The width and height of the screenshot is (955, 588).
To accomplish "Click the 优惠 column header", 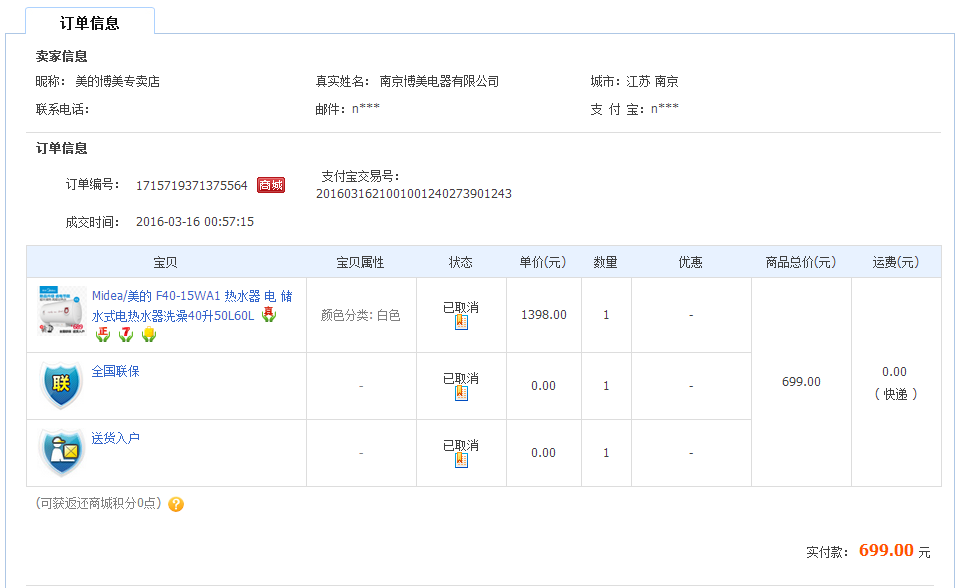I will click(691, 262).
